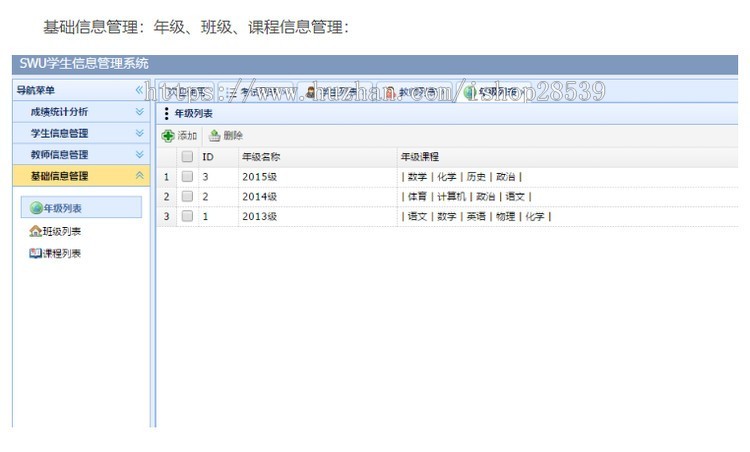Sort by the 年级名称 column header
This screenshot has width=750, height=452.
(x=318, y=157)
